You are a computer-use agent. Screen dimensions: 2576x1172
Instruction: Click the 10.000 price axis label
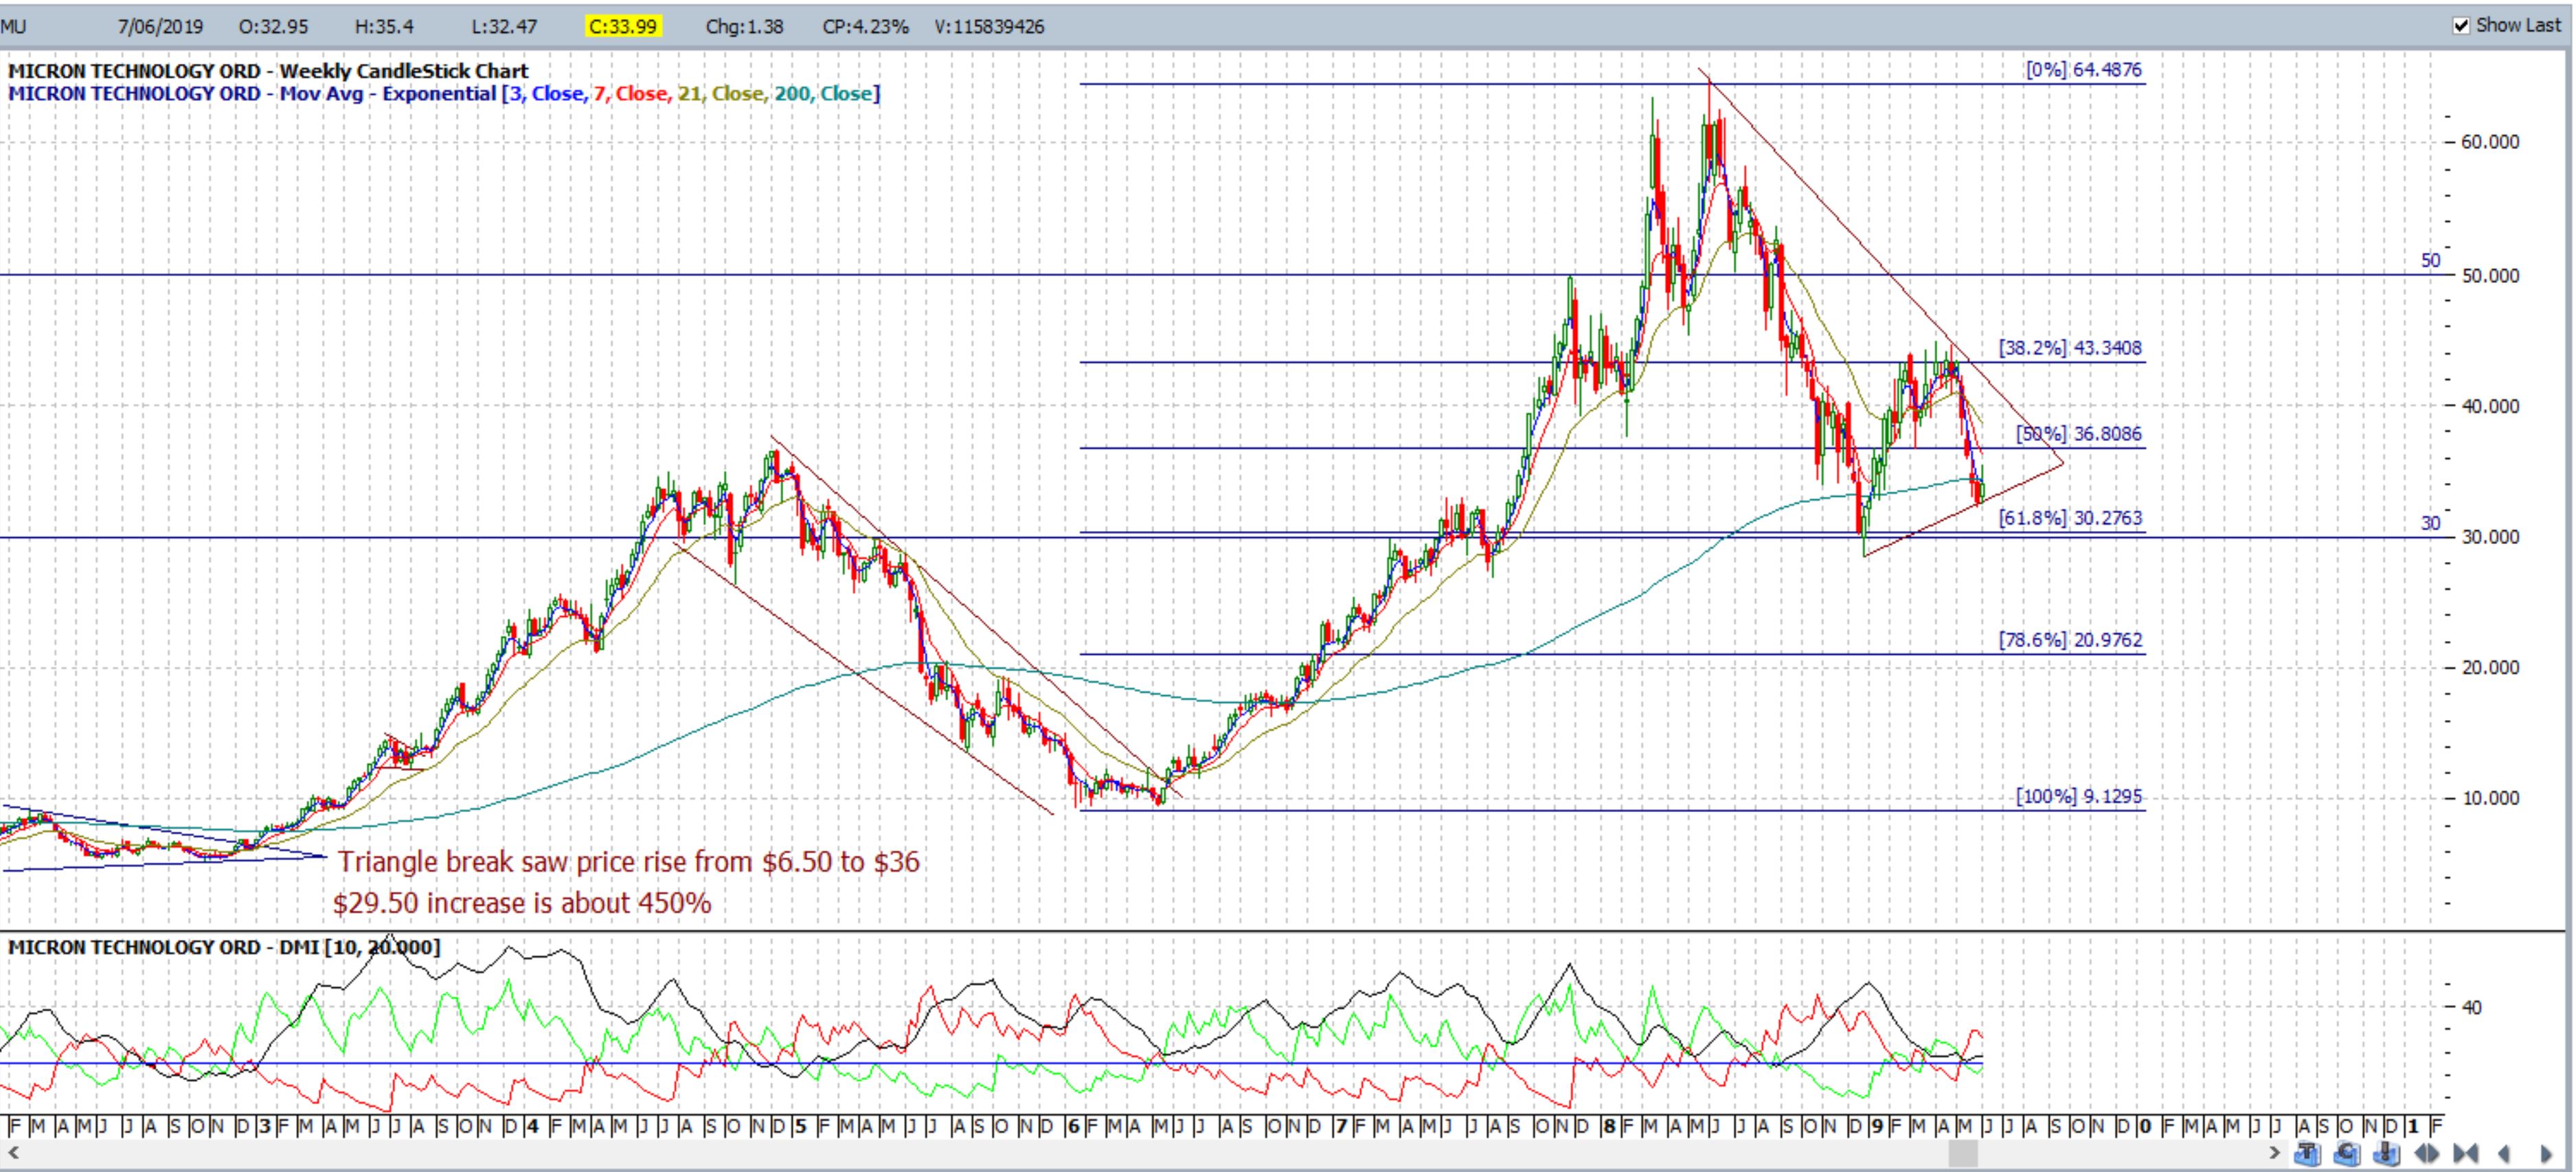(2490, 798)
